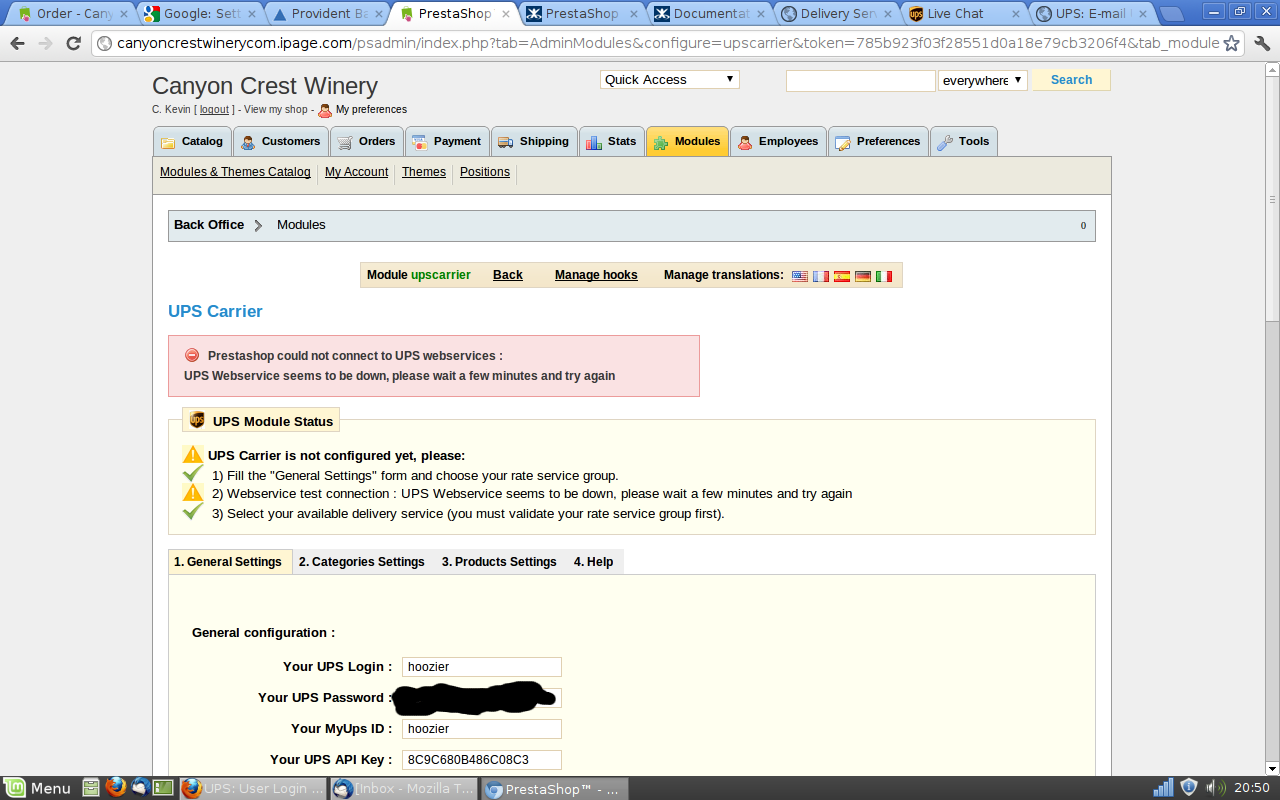The height and width of the screenshot is (800, 1280).
Task: Click the red error icon in alert box
Action: [192, 355]
